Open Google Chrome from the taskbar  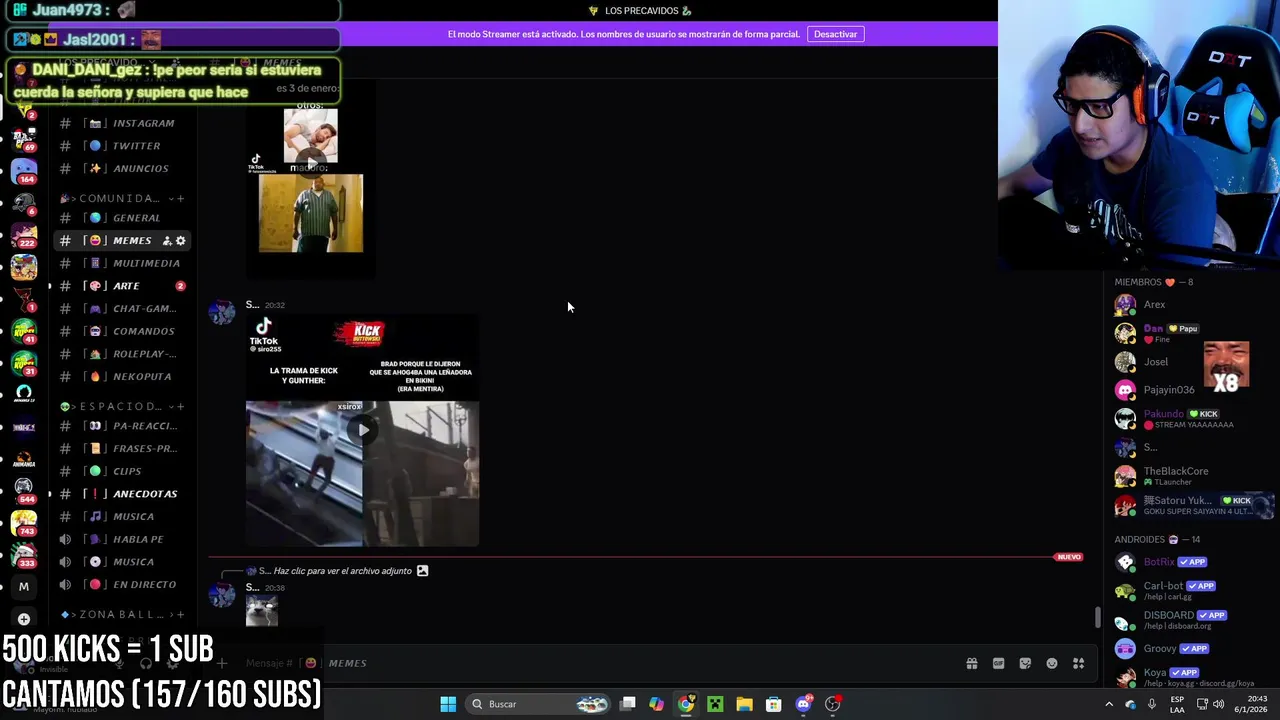(686, 704)
